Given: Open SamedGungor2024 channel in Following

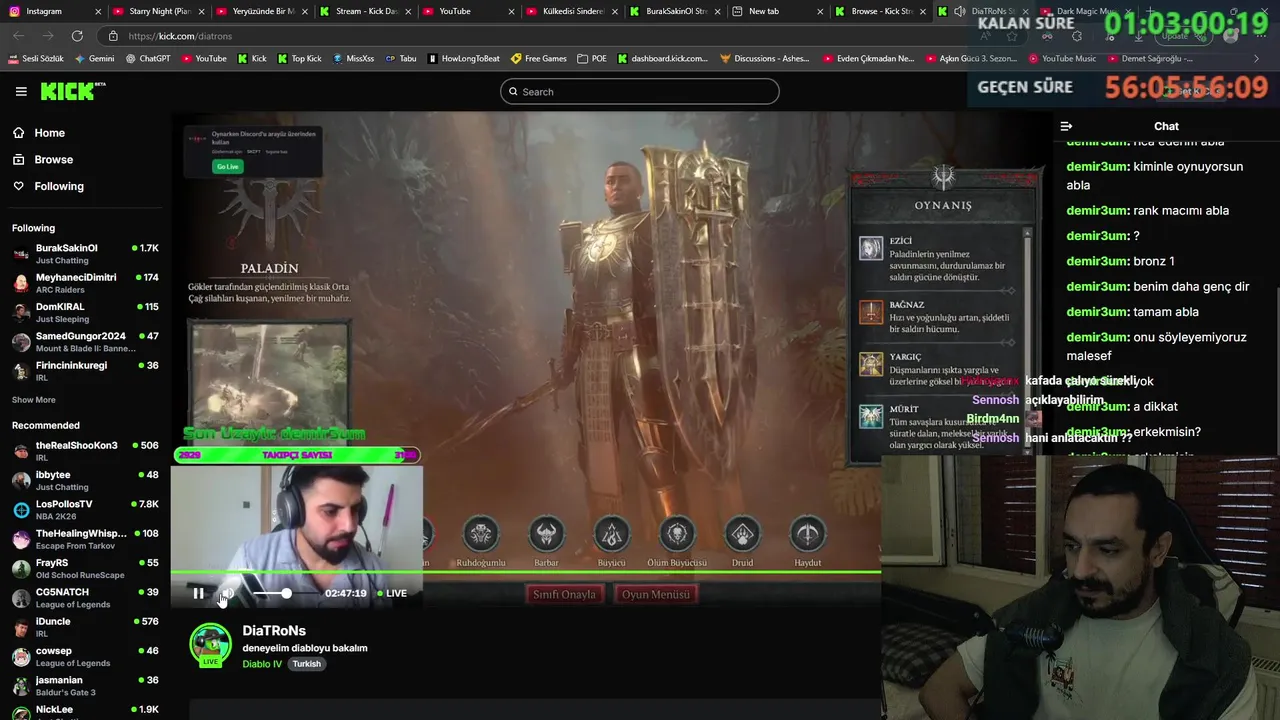Looking at the screenshot, I should click(85, 342).
